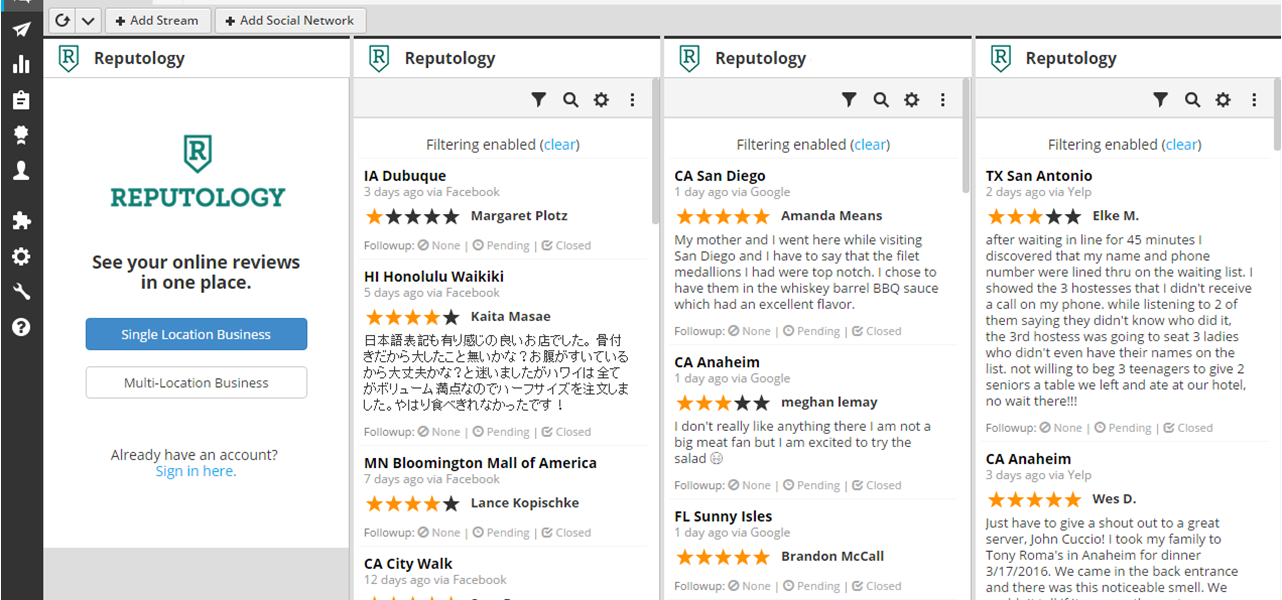The image size is (1282, 600).
Task: Follow the Sign in here link
Action: [196, 471]
